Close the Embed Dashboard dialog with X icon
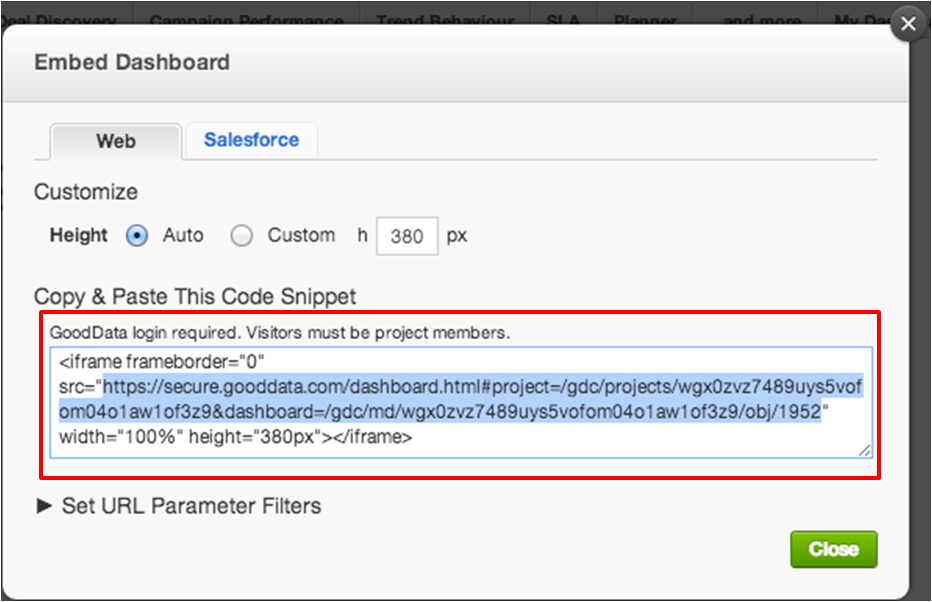This screenshot has width=932, height=602. tap(908, 23)
